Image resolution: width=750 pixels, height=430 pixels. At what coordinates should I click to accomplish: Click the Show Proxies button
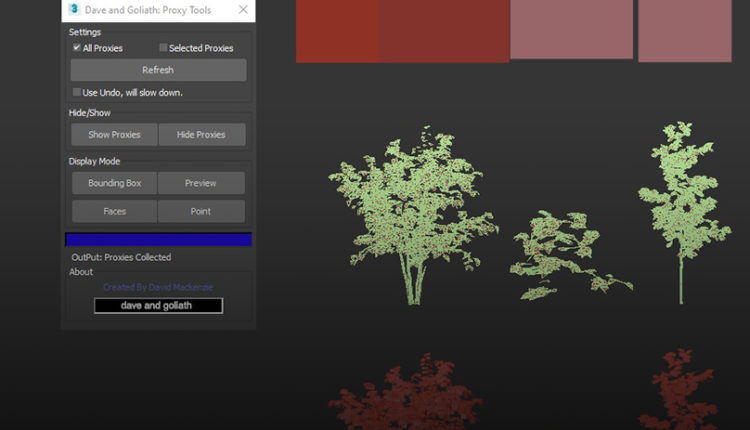114,135
